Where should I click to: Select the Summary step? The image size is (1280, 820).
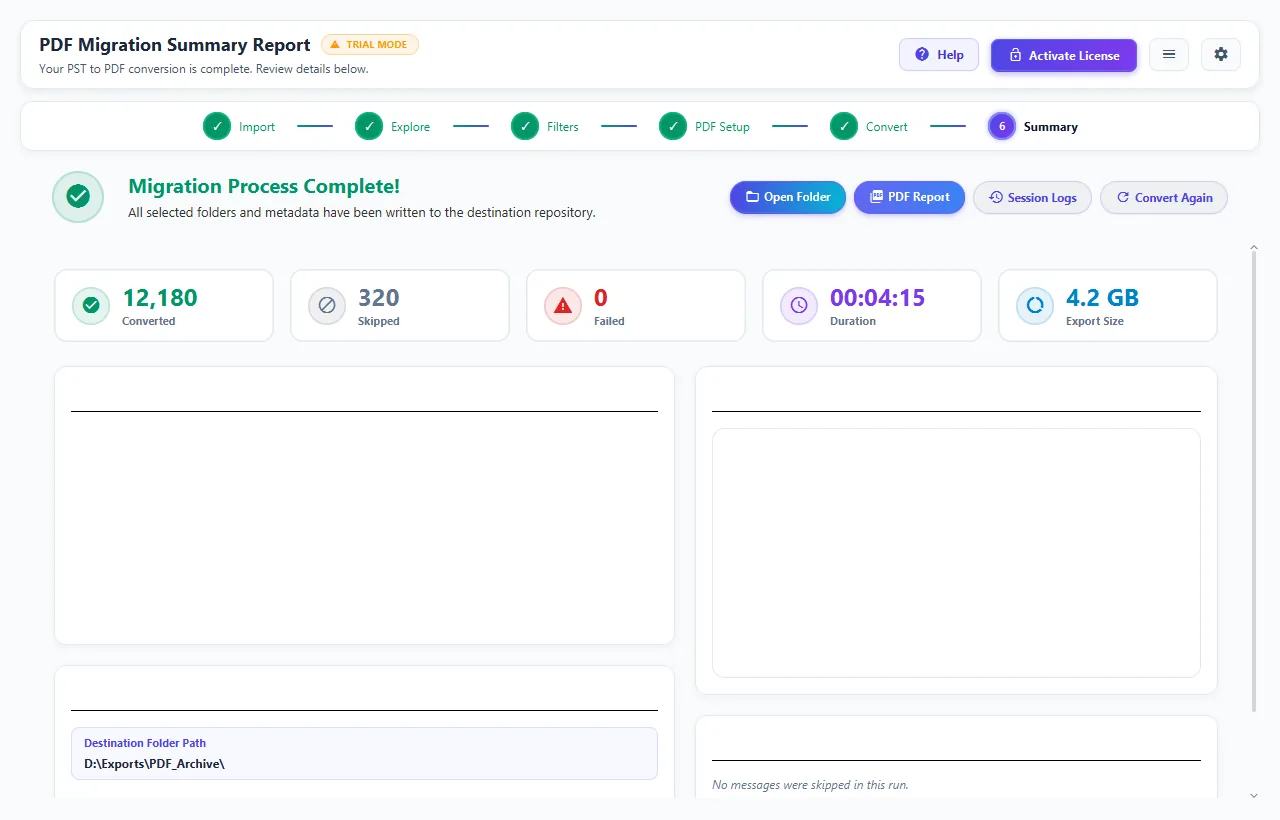pos(1033,127)
